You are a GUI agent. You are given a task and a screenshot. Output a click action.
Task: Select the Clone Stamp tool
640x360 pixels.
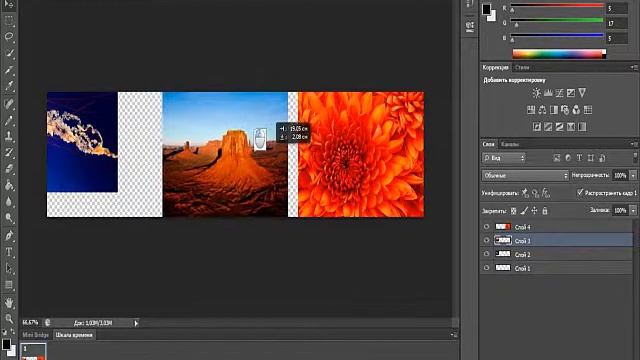9,136
